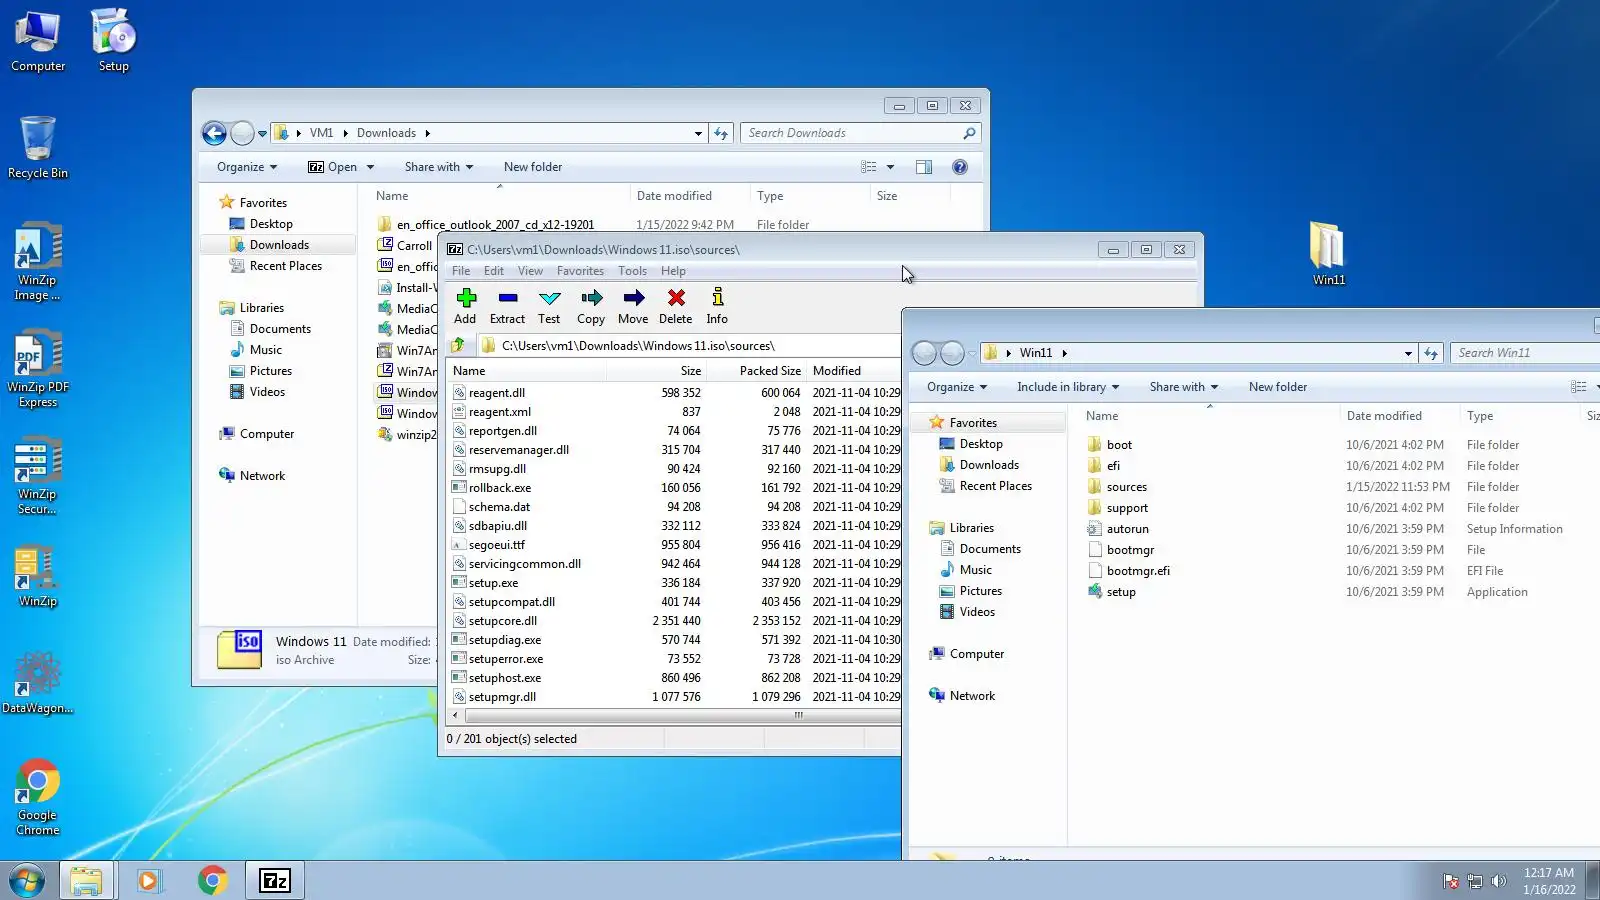
Task: Select Network in the Win11 window sidebar
Action: 972,696
